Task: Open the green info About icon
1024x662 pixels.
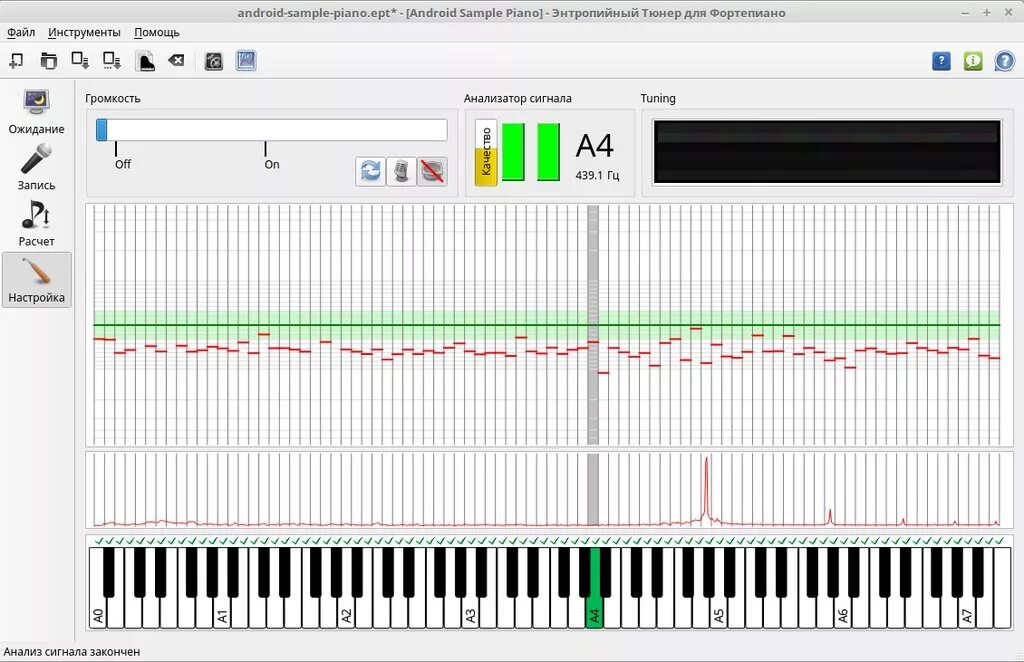Action: (973, 61)
